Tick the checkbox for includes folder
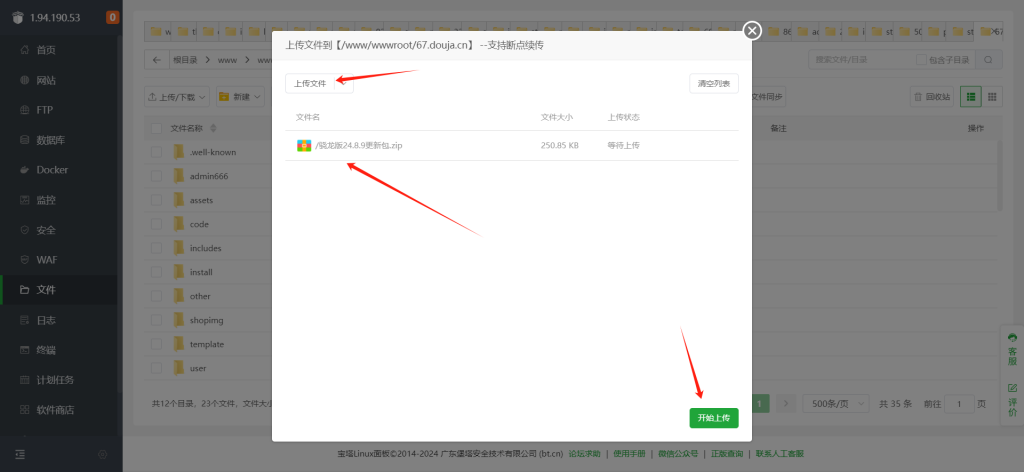This screenshot has height=472, width=1024. click(156, 248)
